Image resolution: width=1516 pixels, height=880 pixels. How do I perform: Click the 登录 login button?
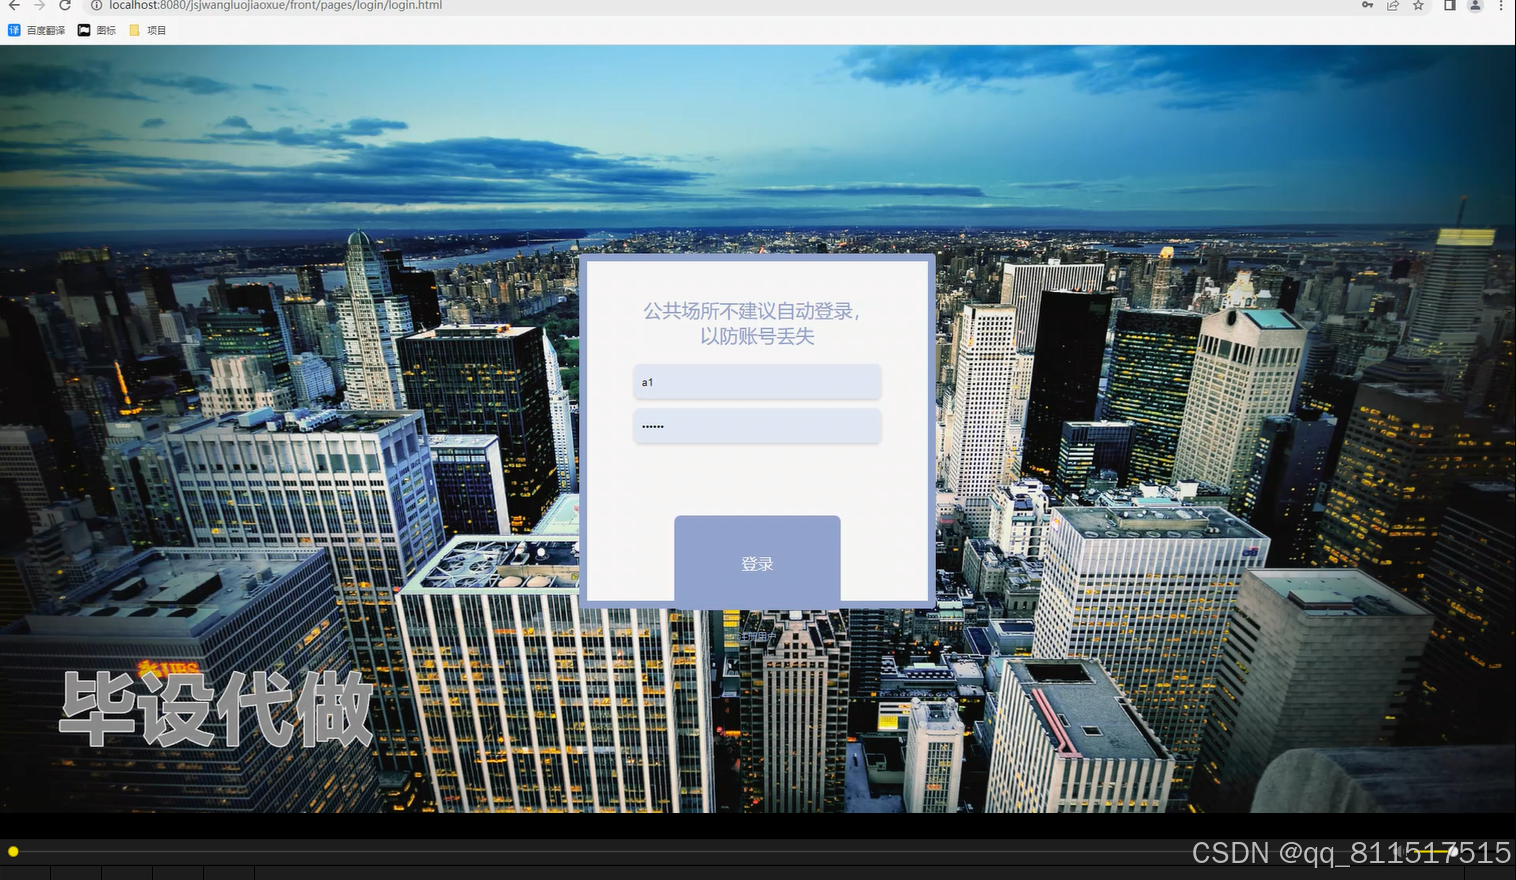pyautogui.click(x=757, y=562)
